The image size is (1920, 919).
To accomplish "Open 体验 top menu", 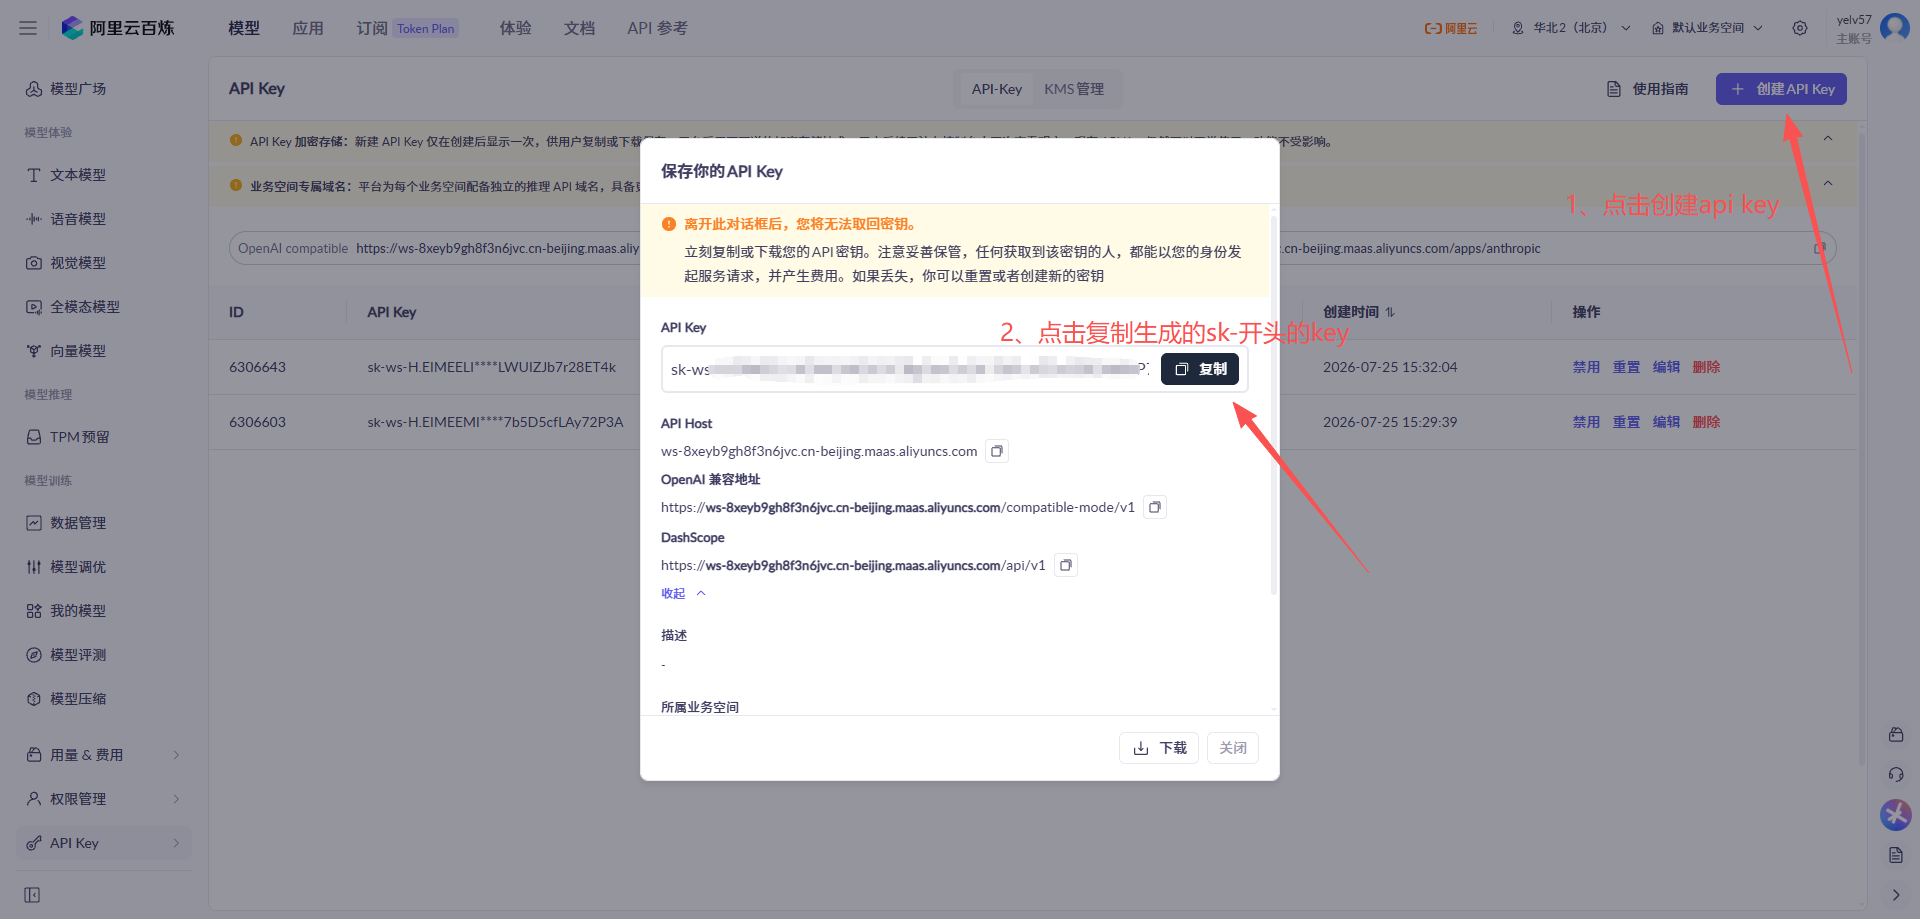I will pos(516,28).
